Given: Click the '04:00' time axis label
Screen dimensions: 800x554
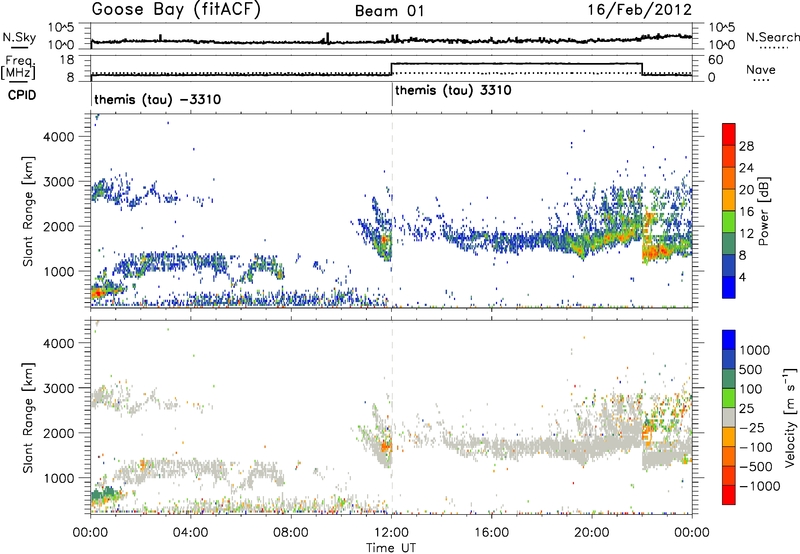Looking at the screenshot, I should point(191,533).
